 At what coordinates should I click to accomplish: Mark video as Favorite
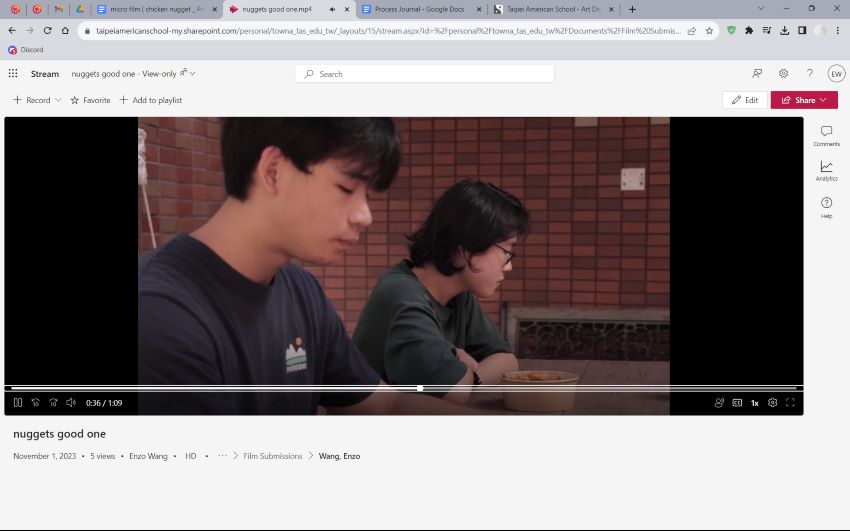pos(90,100)
